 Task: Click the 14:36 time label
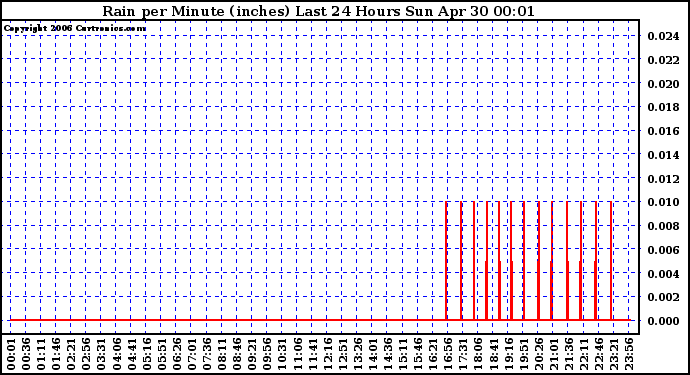click(x=388, y=354)
